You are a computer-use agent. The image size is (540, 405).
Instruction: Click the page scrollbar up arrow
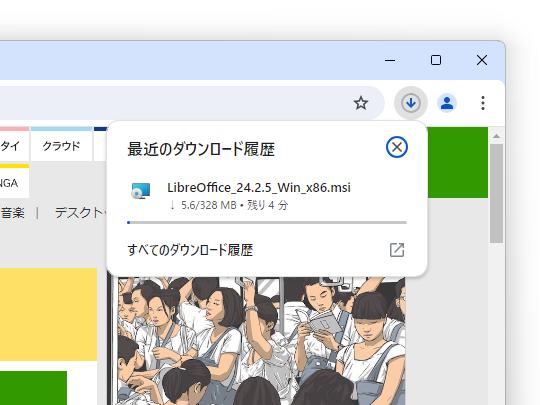[496, 136]
